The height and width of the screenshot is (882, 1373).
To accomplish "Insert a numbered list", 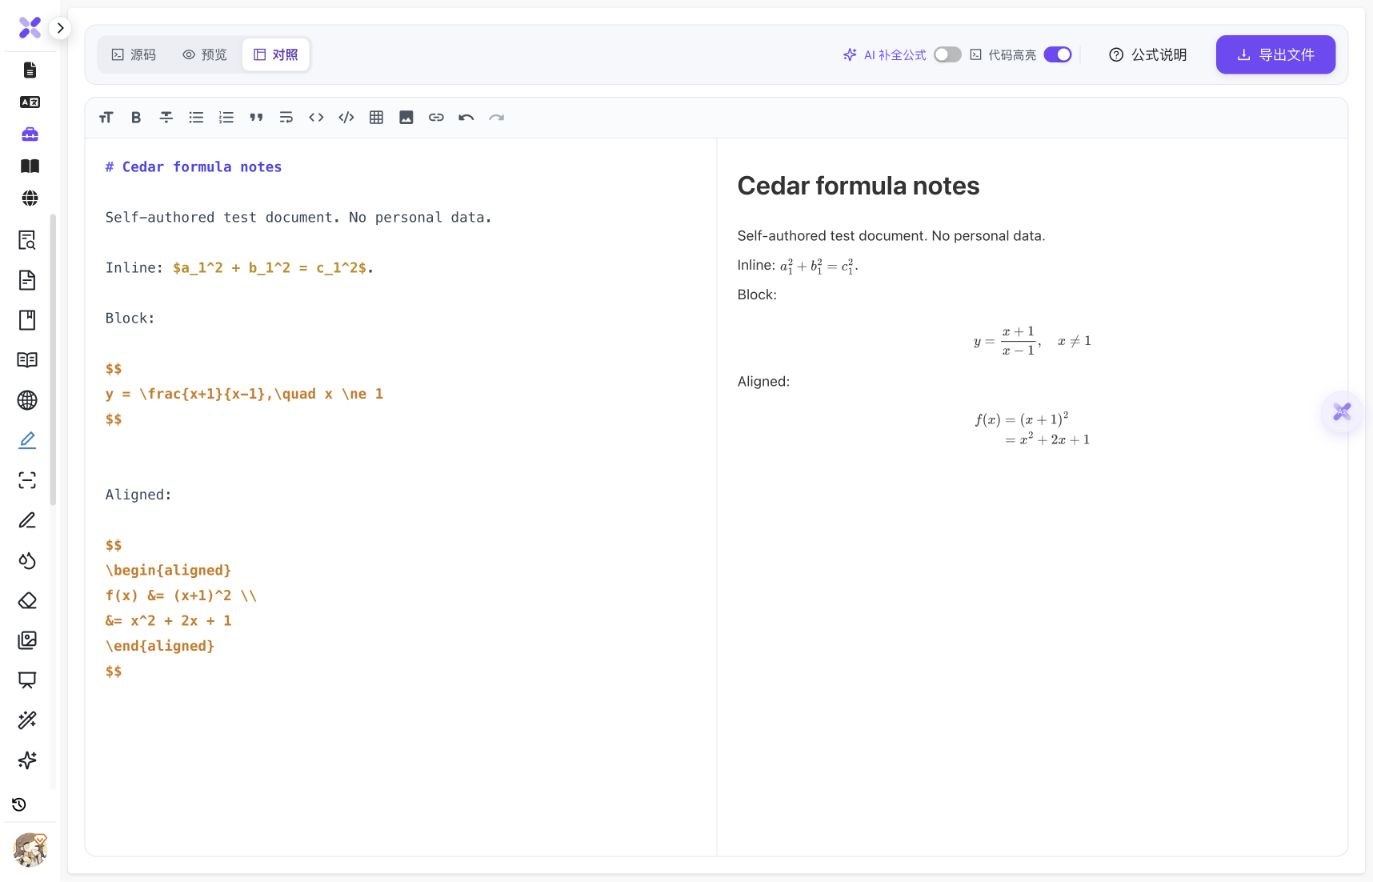I will tap(226, 118).
